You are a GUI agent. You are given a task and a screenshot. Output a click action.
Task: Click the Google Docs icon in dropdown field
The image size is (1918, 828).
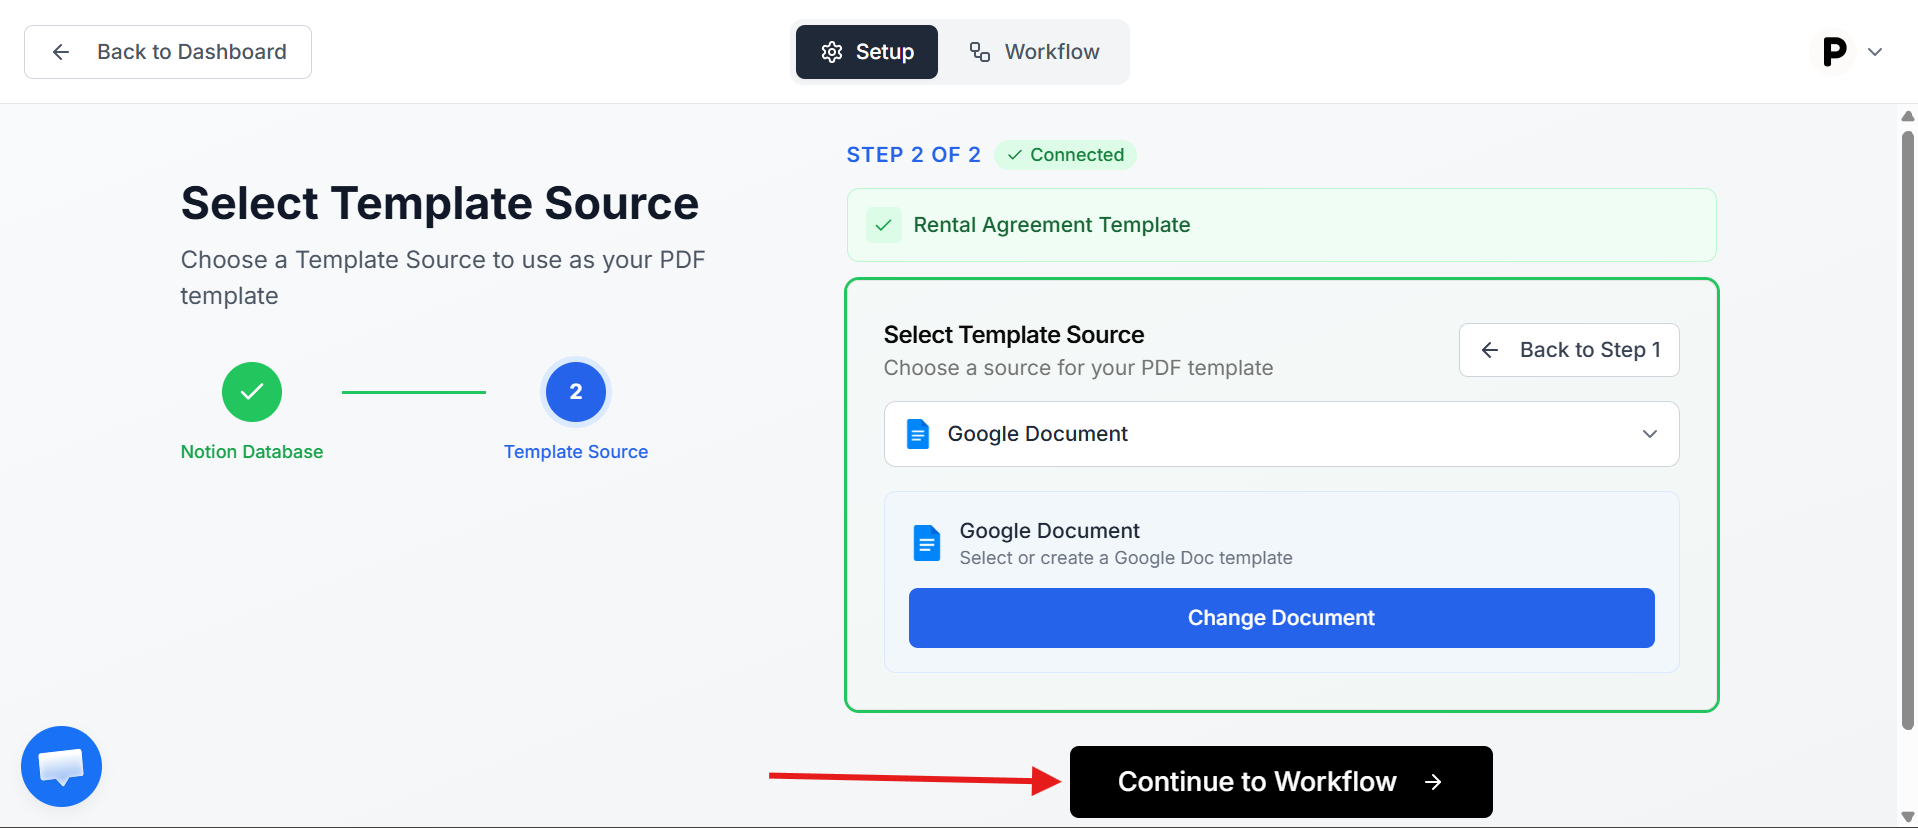(917, 434)
